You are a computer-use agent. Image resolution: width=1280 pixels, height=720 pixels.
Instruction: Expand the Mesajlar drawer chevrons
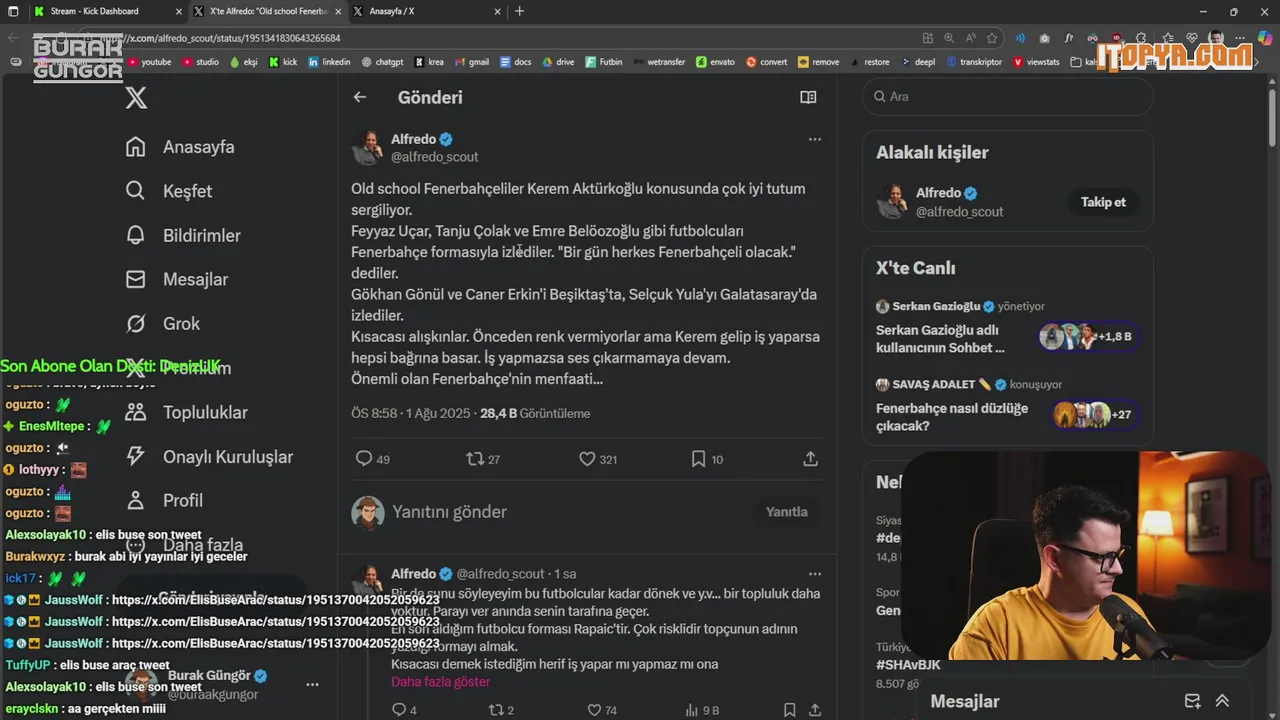point(1222,701)
